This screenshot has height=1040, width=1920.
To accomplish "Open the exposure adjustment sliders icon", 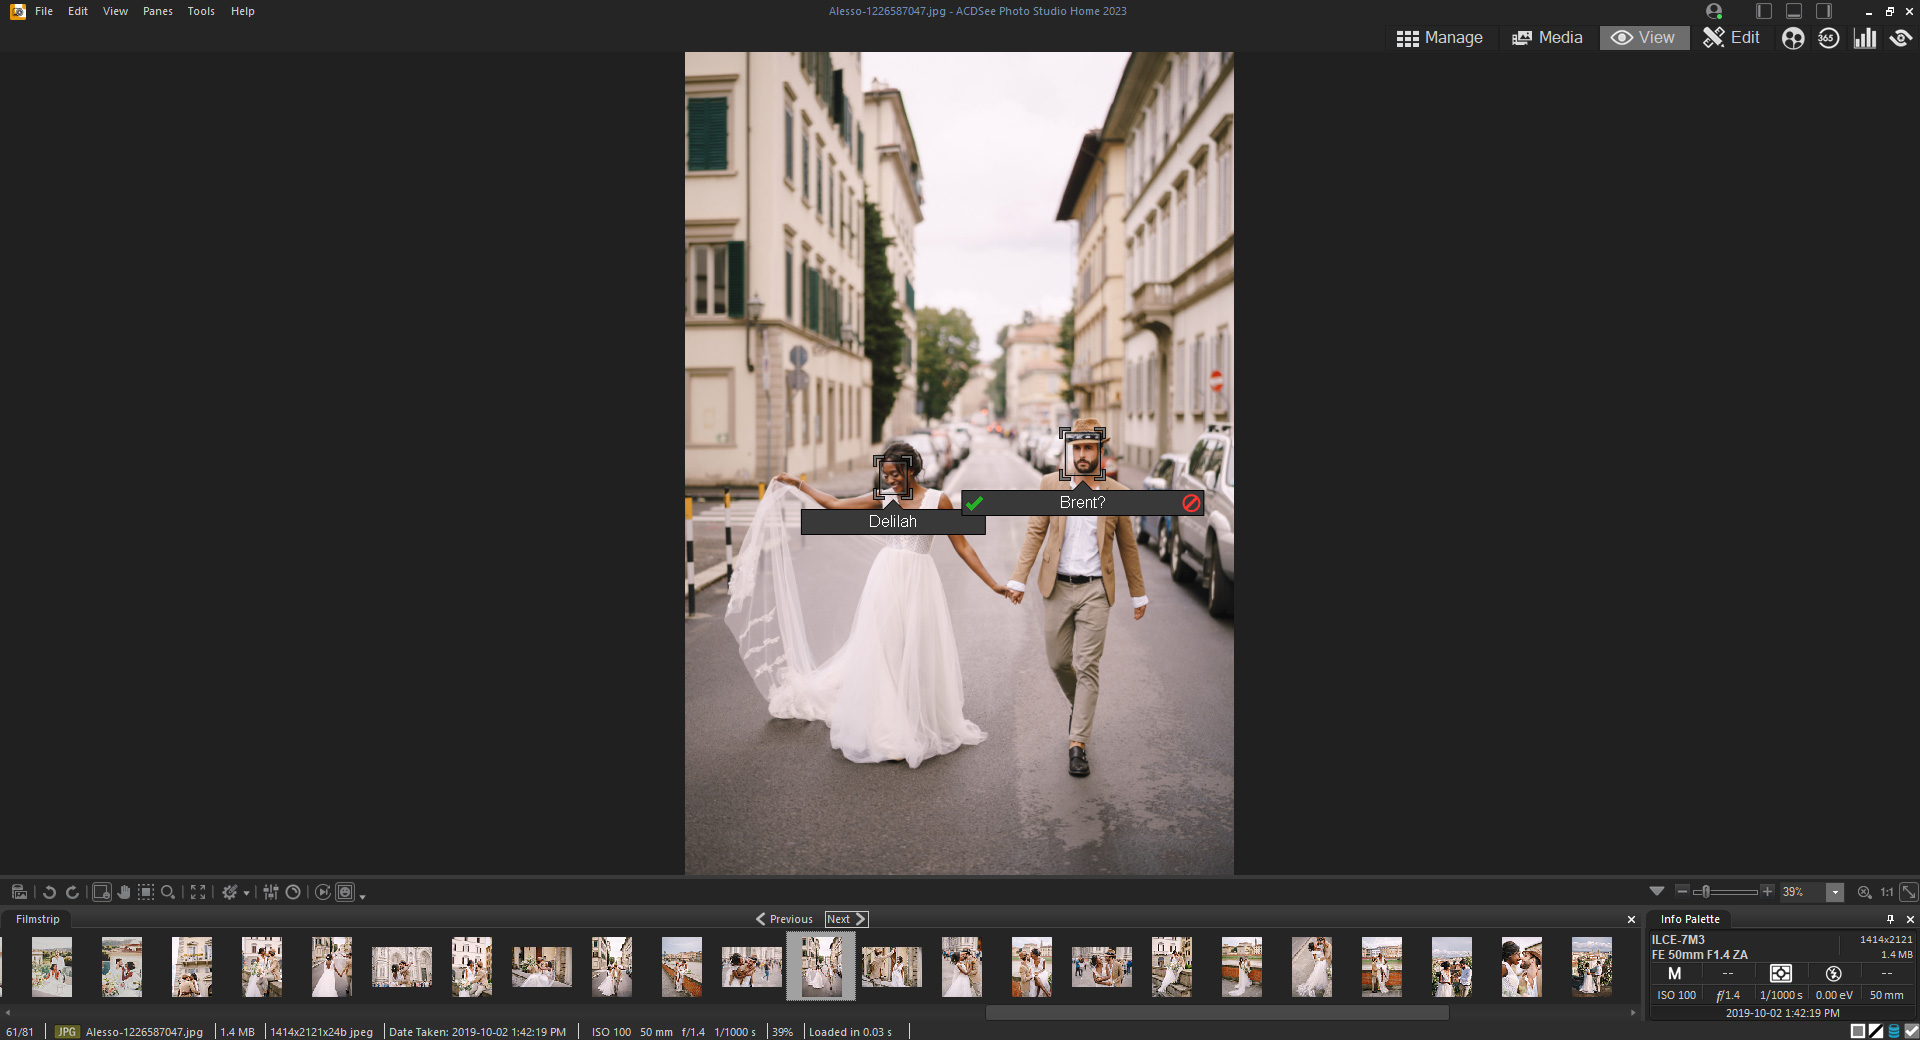I will pyautogui.click(x=270, y=893).
